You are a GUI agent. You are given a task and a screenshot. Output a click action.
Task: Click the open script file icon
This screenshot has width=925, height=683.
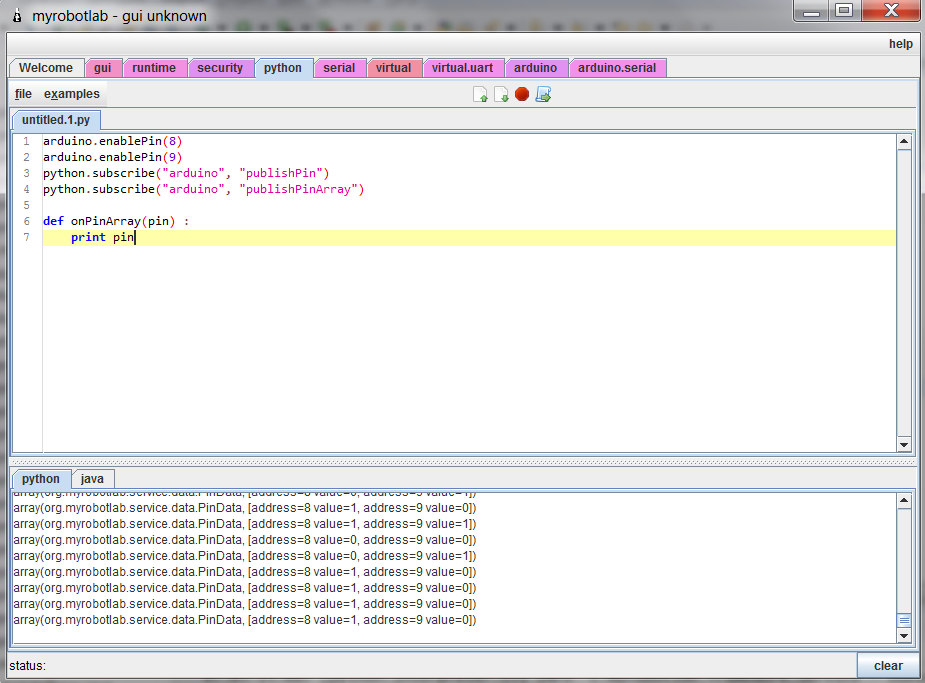tap(480, 94)
